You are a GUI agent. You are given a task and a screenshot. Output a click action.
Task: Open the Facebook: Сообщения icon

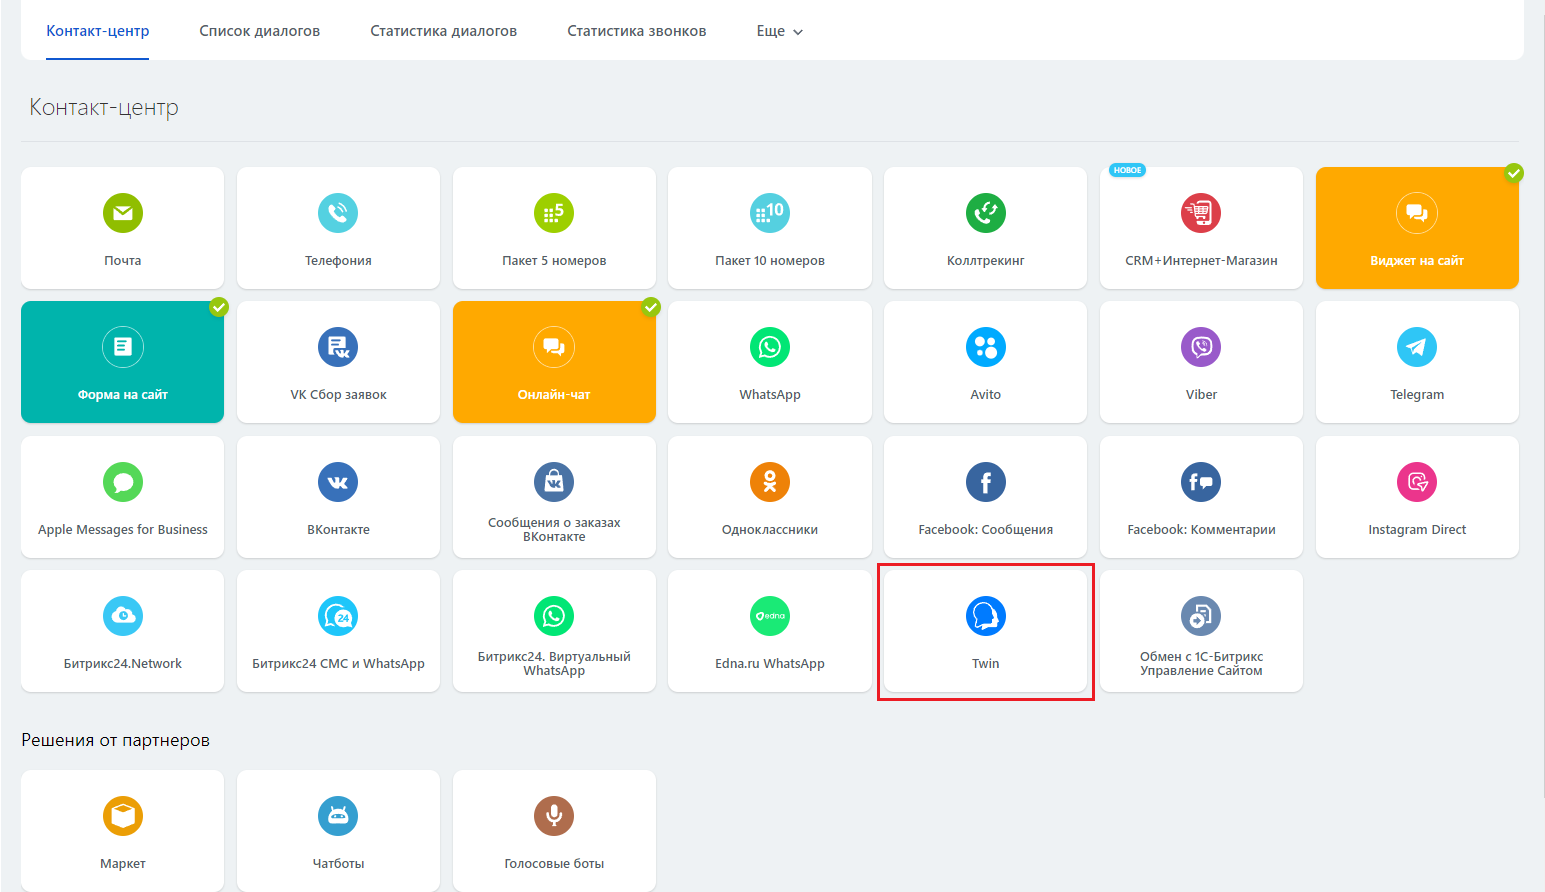coord(986,482)
